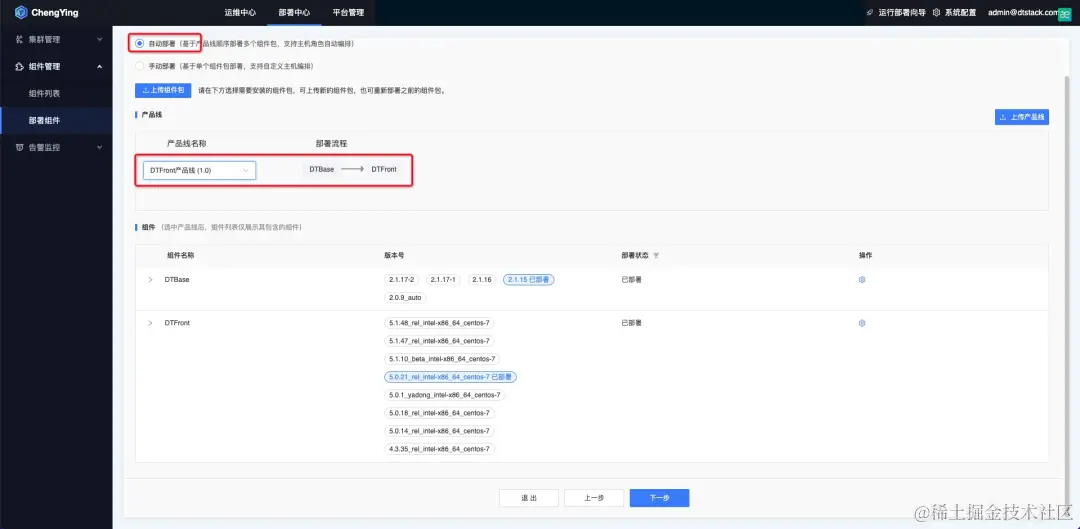
Task: Click gear icon for DTBase row
Action: click(862, 280)
